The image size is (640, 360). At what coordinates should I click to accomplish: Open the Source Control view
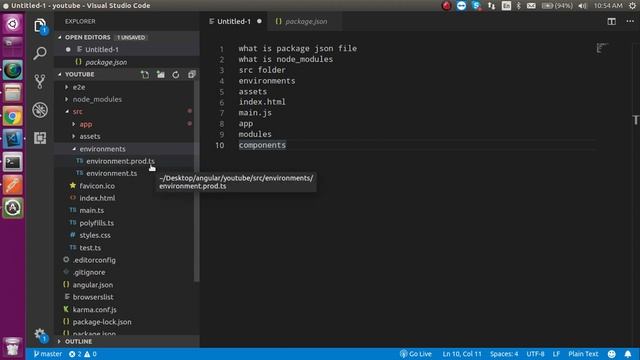tap(40, 81)
